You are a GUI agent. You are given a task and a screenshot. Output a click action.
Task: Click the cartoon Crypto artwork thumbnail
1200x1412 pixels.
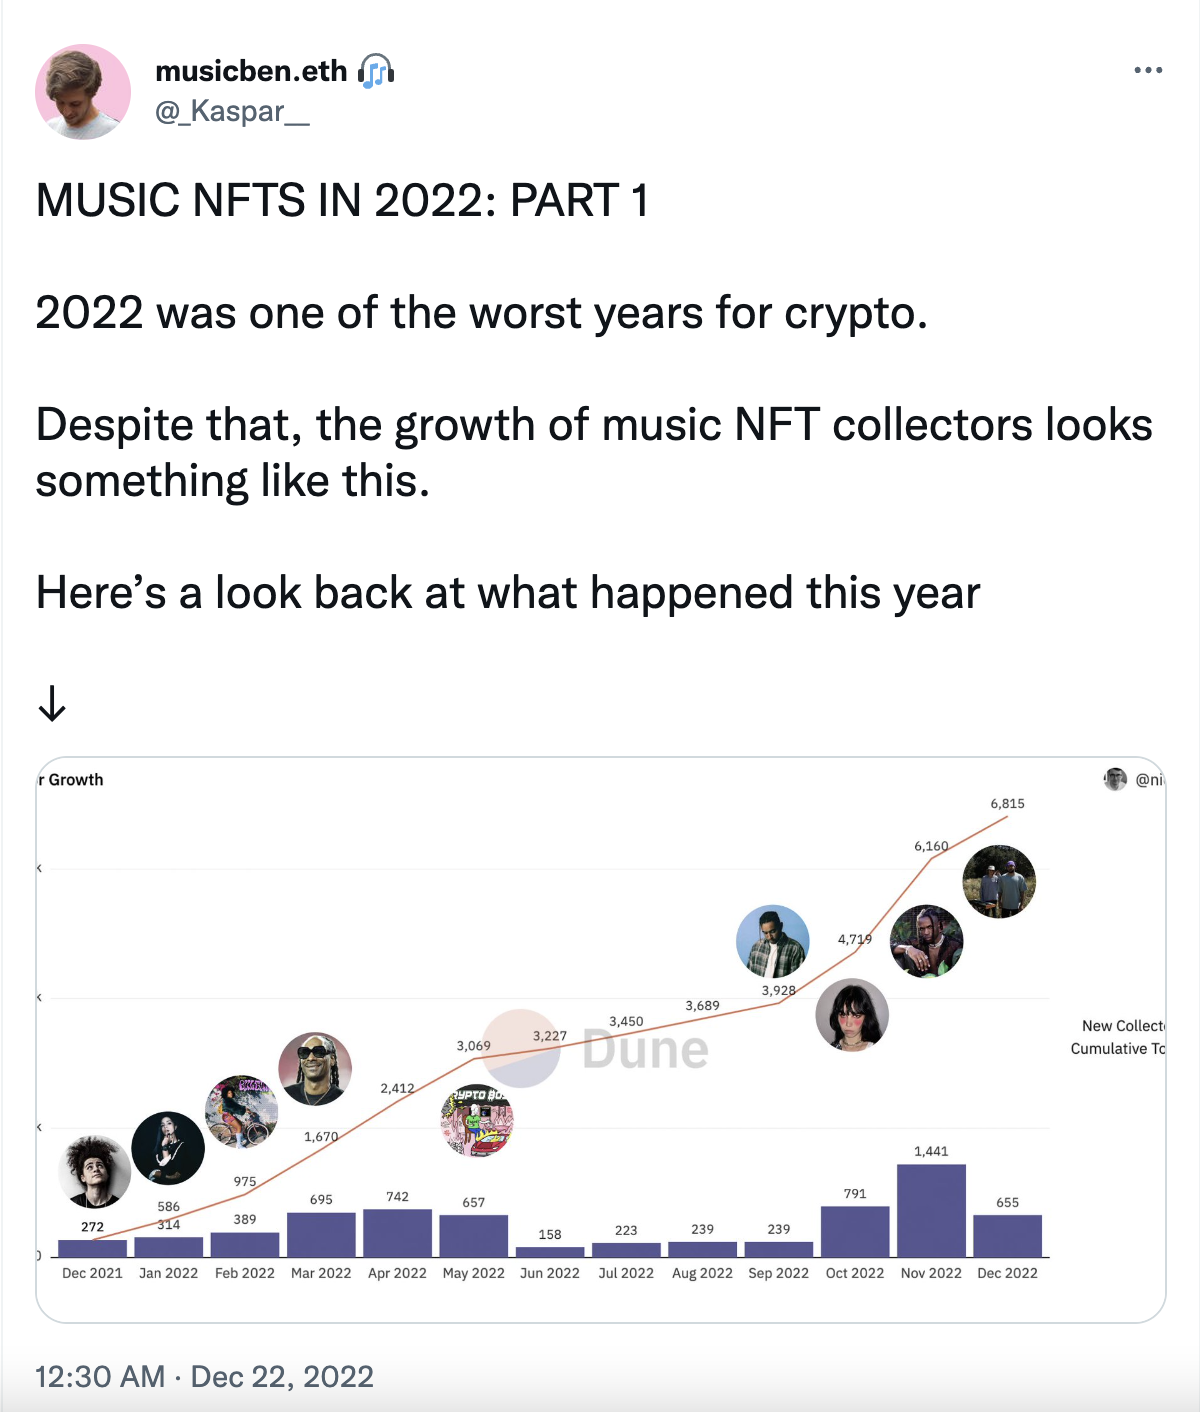(x=477, y=1120)
